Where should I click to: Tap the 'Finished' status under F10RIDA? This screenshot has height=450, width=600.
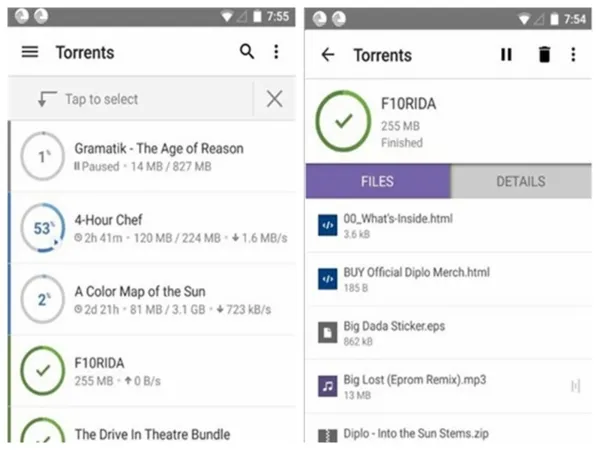click(402, 143)
